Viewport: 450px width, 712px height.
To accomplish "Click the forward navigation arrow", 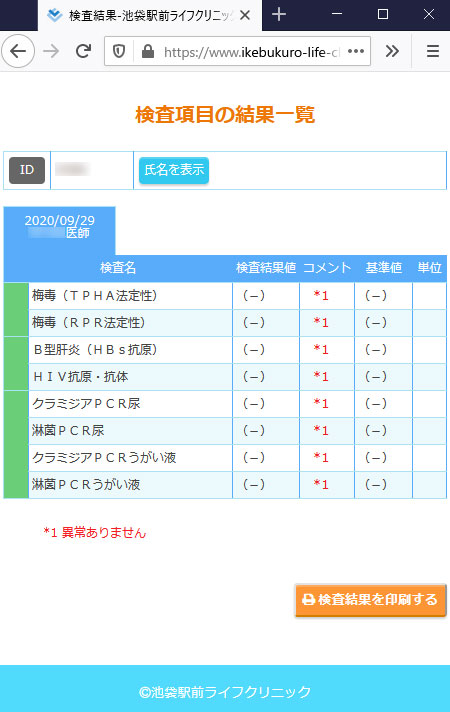I will (x=51, y=51).
